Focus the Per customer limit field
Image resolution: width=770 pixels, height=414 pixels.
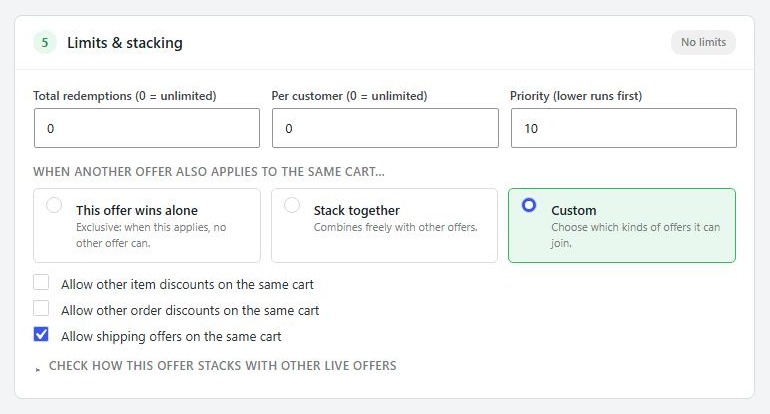[x=385, y=128]
